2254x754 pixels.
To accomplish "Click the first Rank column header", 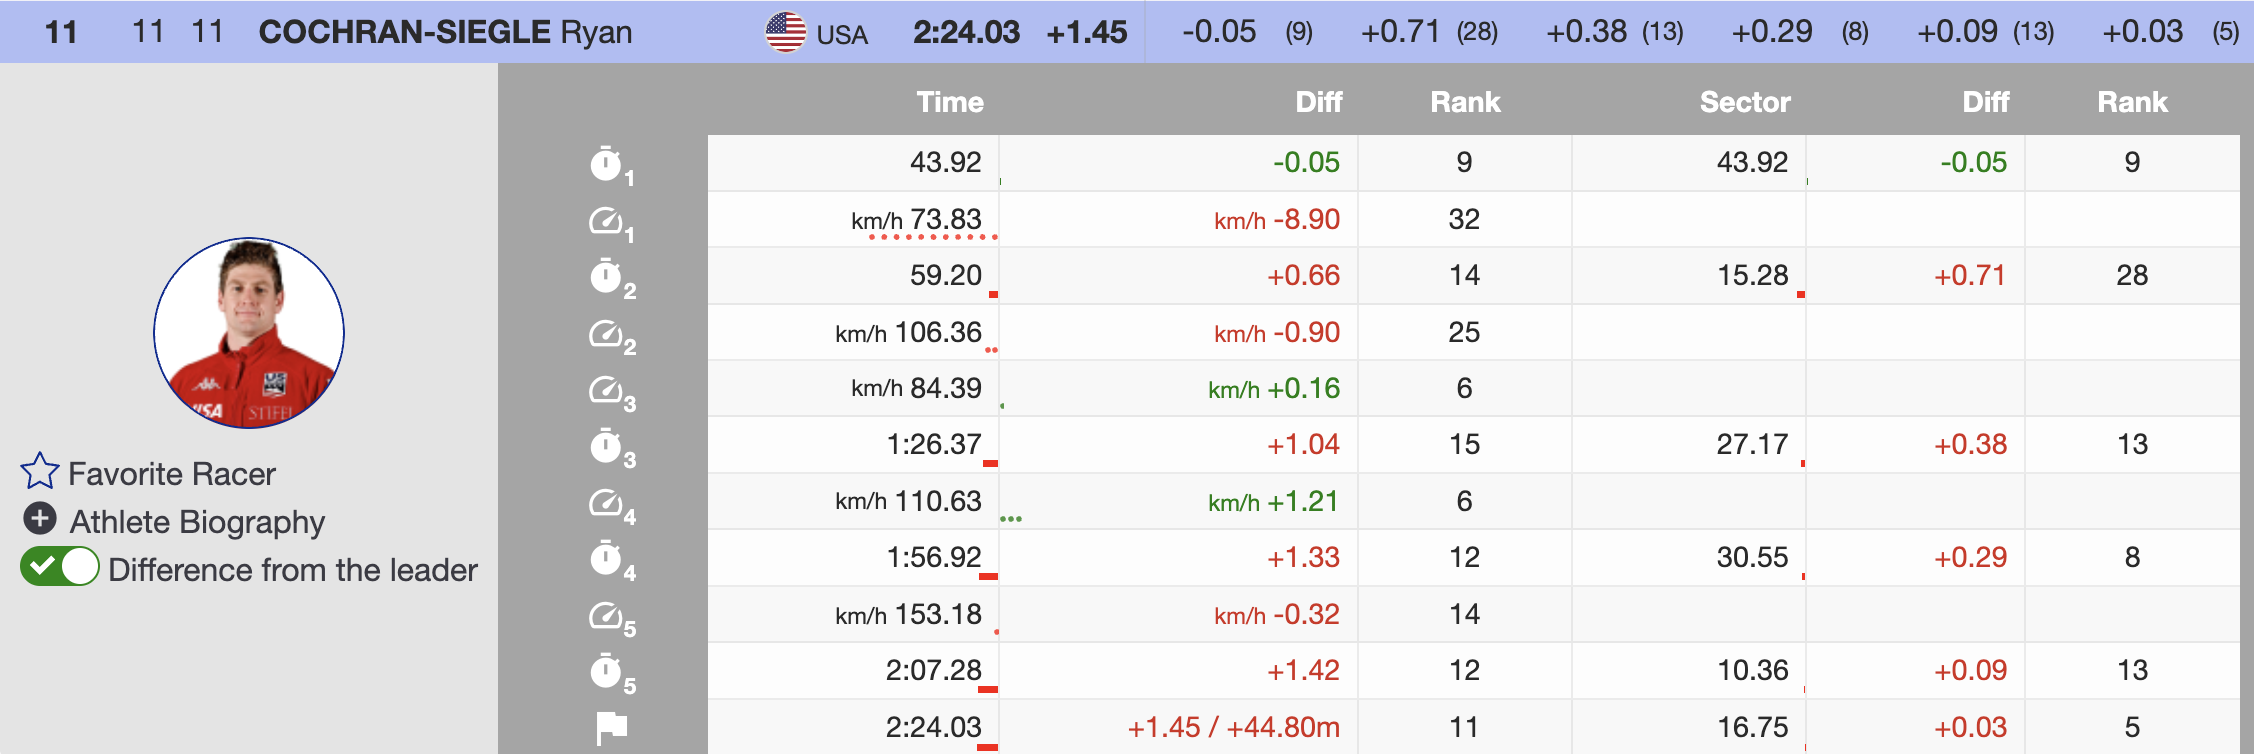I will click(1464, 102).
